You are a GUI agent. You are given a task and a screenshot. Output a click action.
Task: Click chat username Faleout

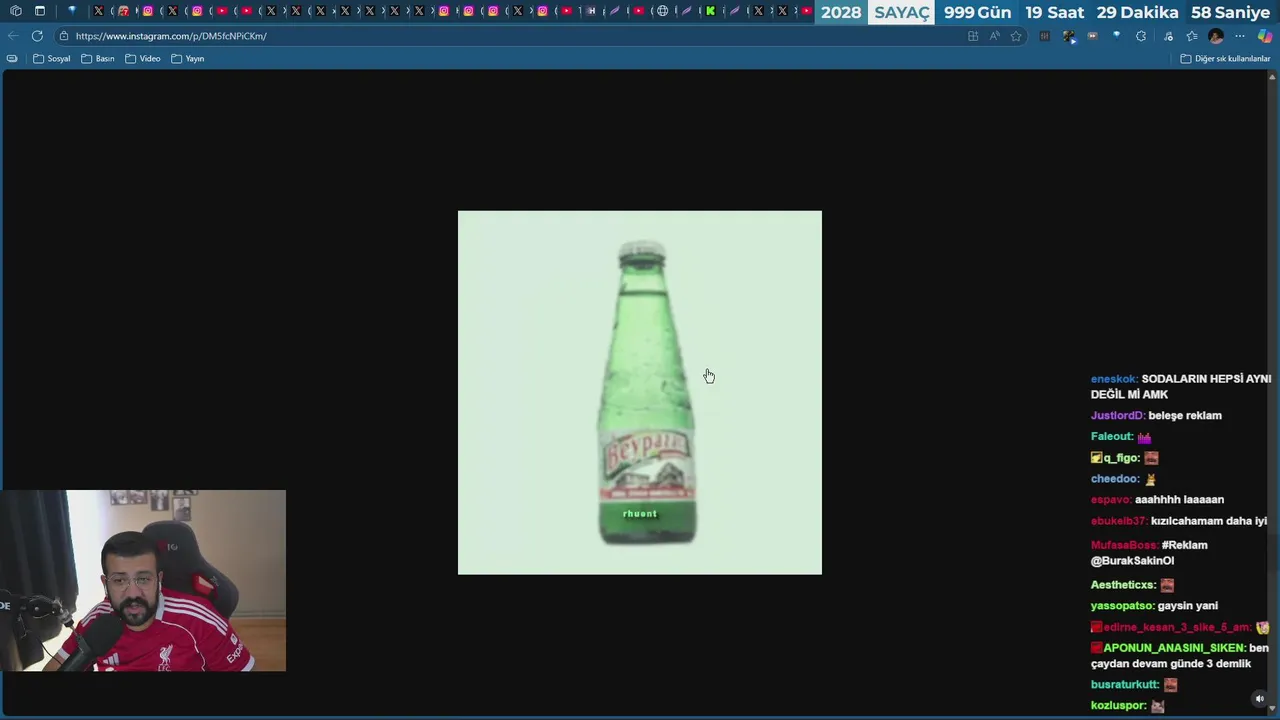[x=1111, y=436]
